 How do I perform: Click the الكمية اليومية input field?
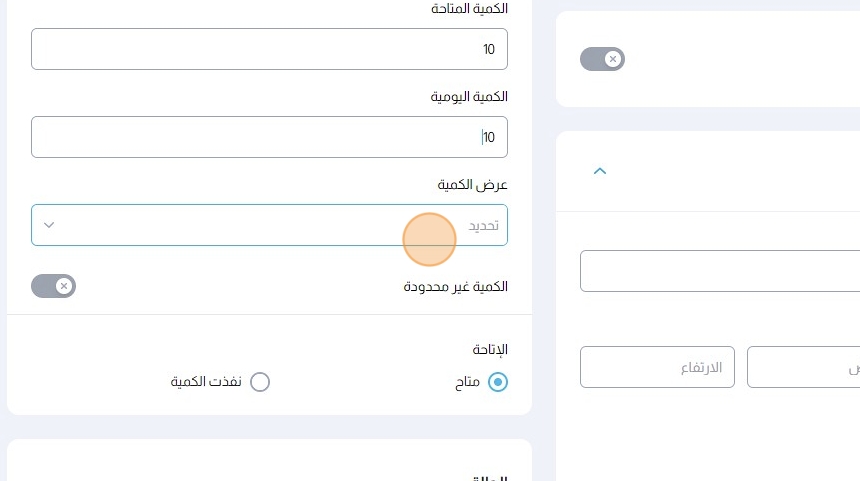(269, 137)
